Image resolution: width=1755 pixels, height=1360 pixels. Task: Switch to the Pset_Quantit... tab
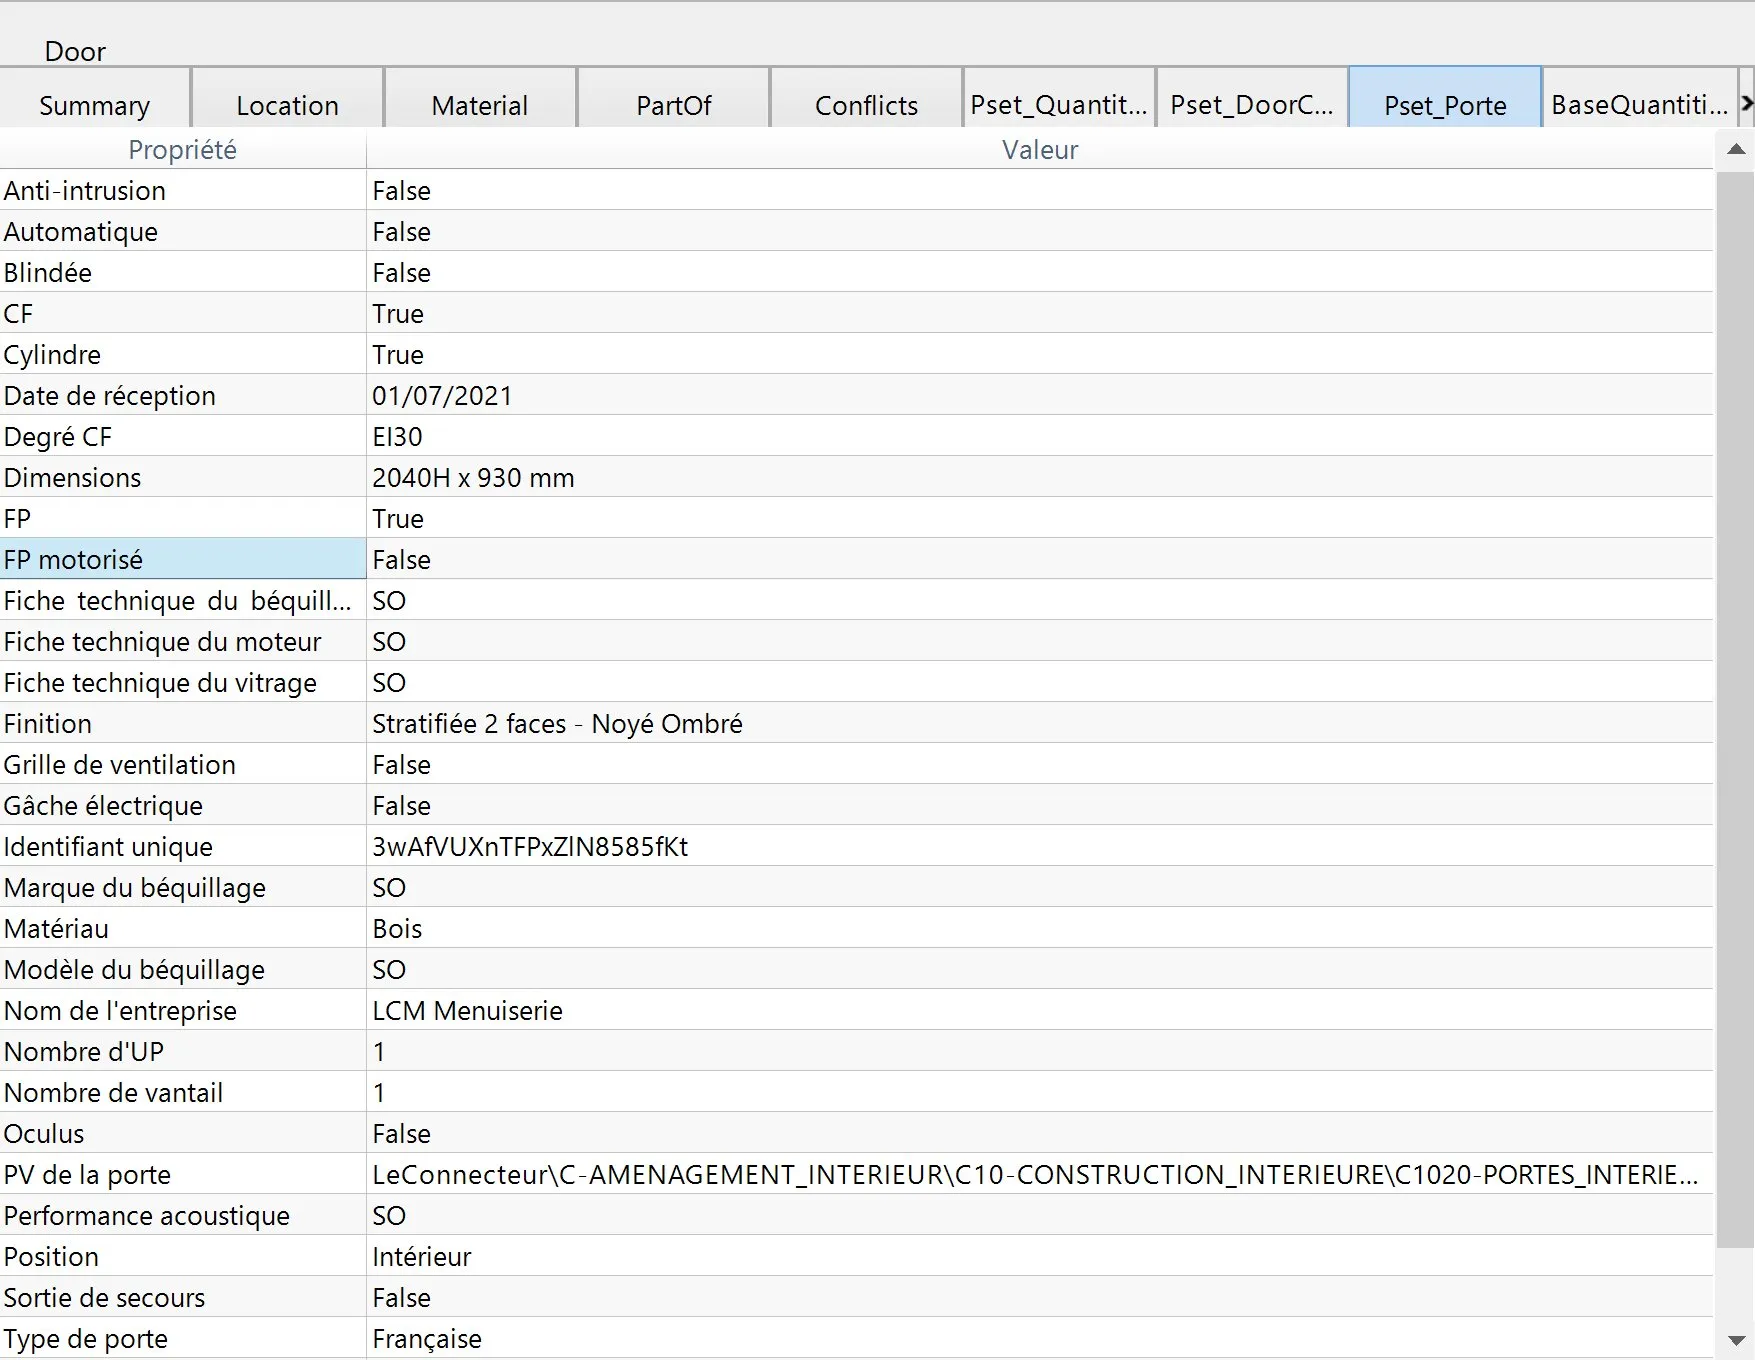tap(1059, 99)
